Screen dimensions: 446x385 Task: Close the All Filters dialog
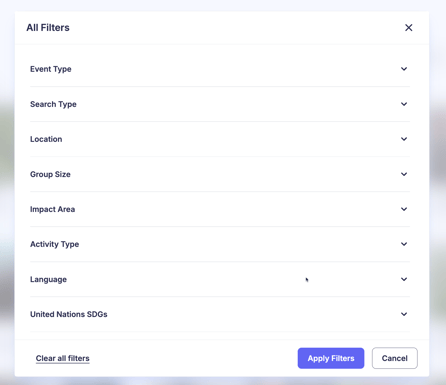(x=409, y=28)
